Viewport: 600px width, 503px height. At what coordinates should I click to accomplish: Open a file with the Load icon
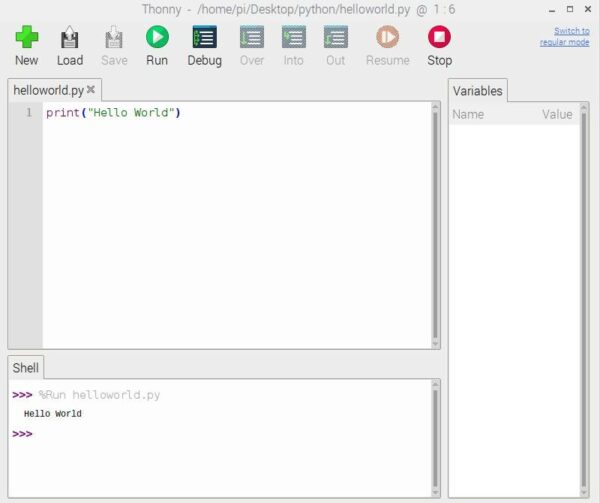pyautogui.click(x=70, y=38)
